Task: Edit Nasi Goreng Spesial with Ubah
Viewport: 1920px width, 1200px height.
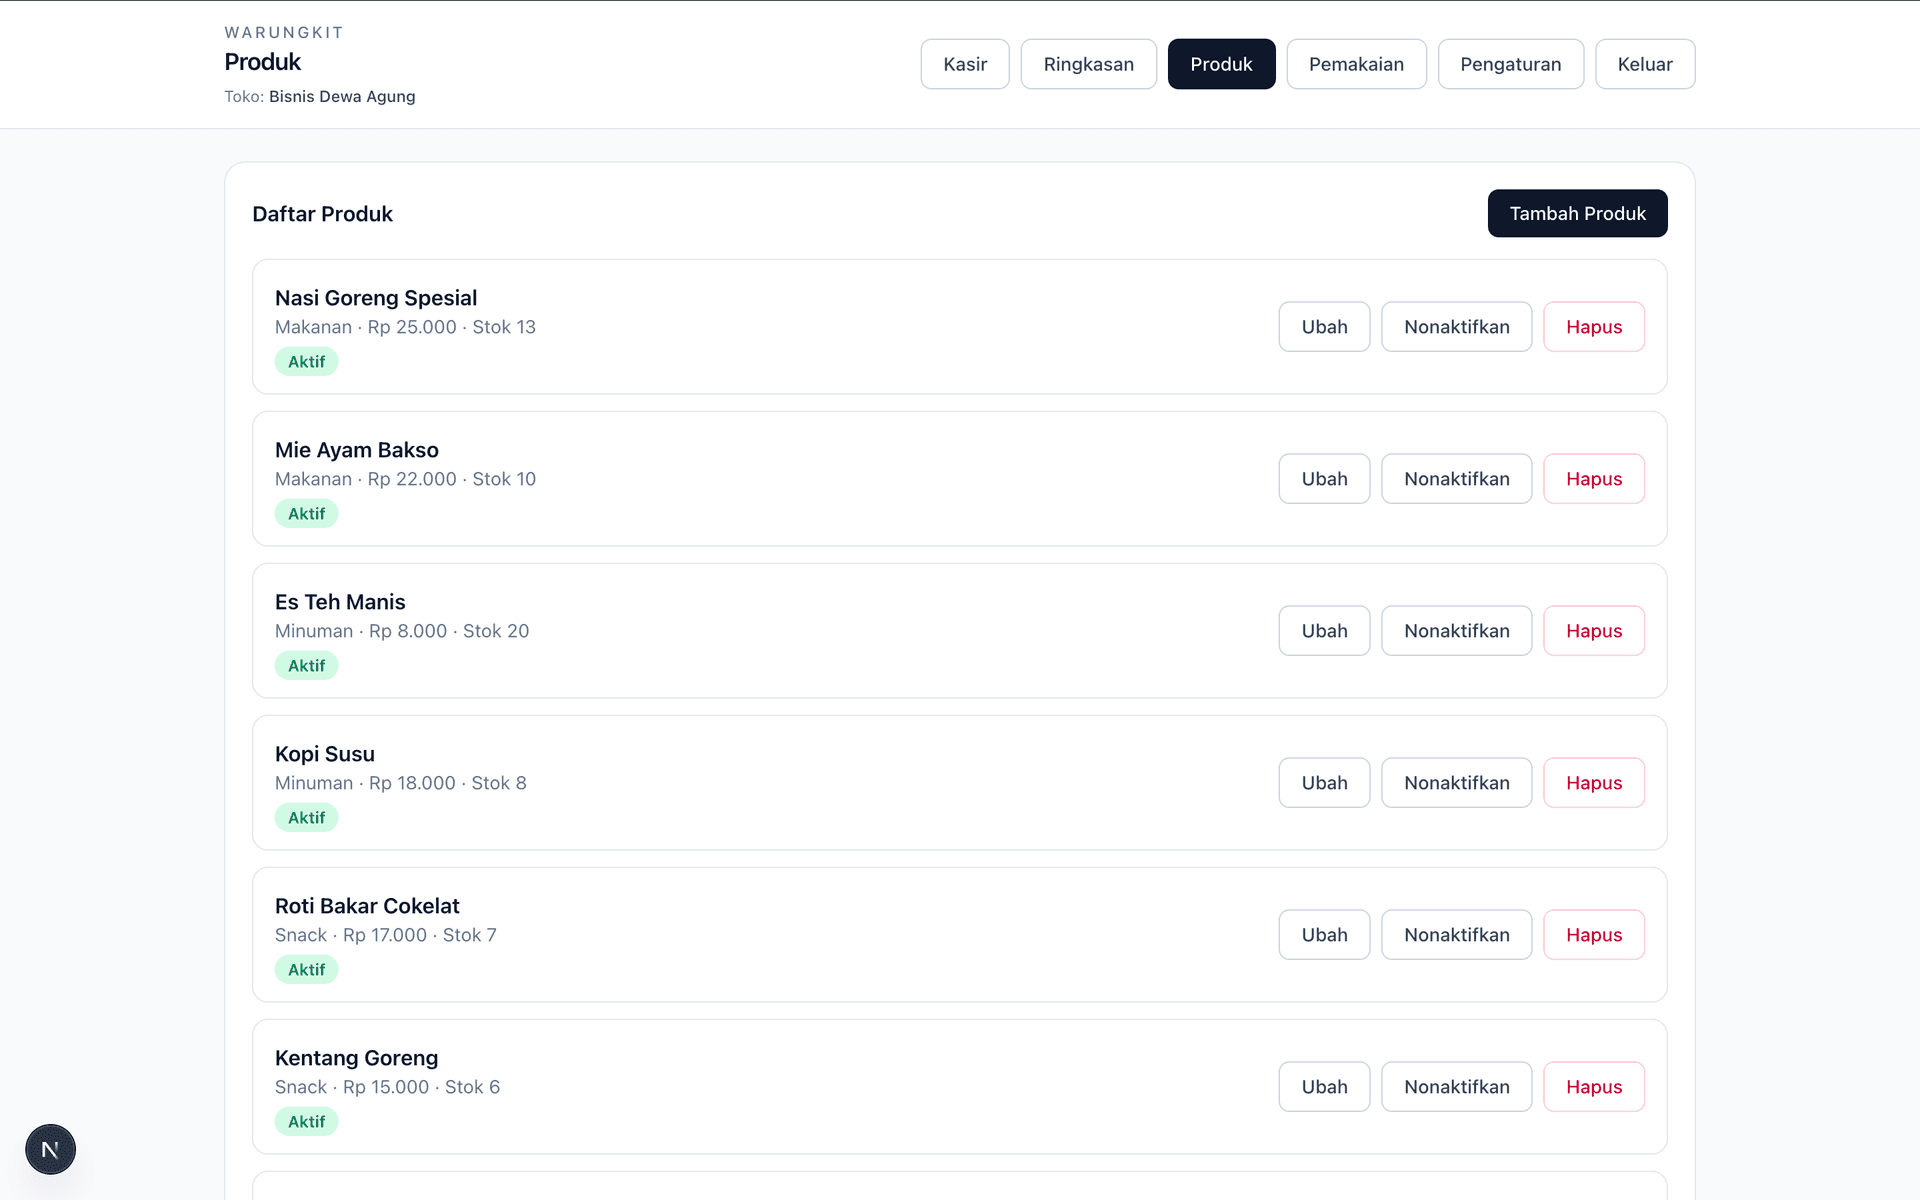Action: (x=1324, y=327)
